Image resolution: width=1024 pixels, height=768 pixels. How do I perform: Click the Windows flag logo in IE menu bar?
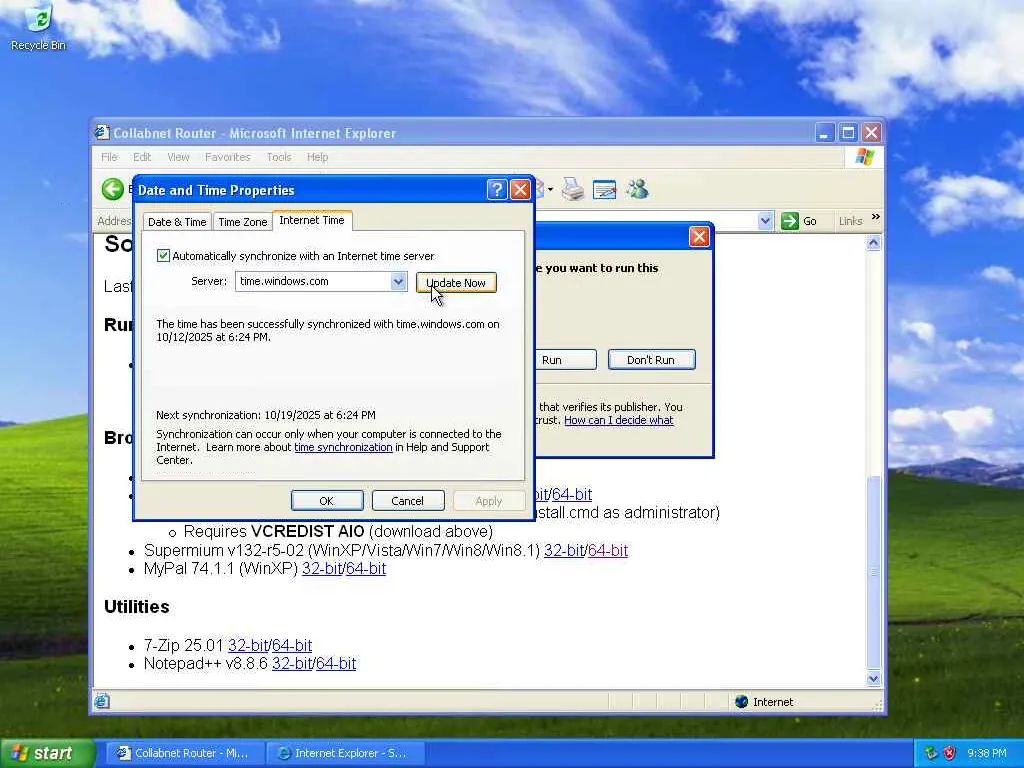tap(865, 157)
